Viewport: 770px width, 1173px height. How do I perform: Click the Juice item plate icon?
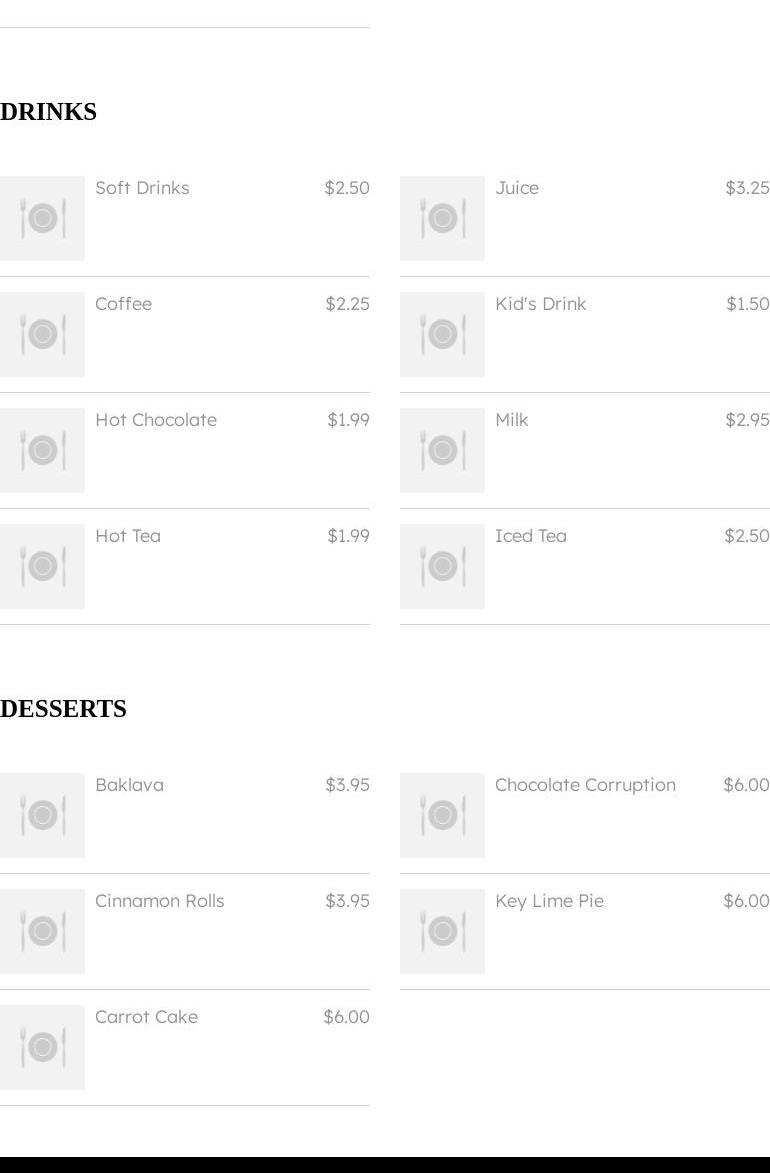coord(442,218)
